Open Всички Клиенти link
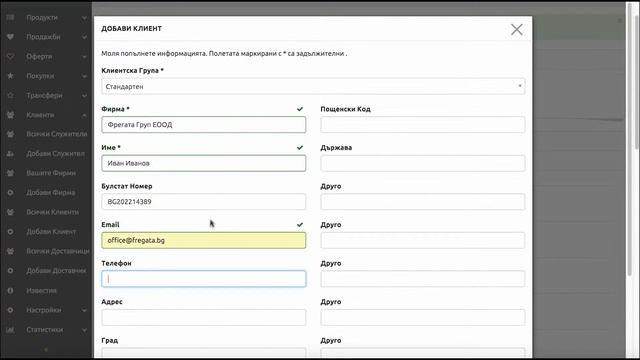The height and width of the screenshot is (360, 640). point(53,212)
